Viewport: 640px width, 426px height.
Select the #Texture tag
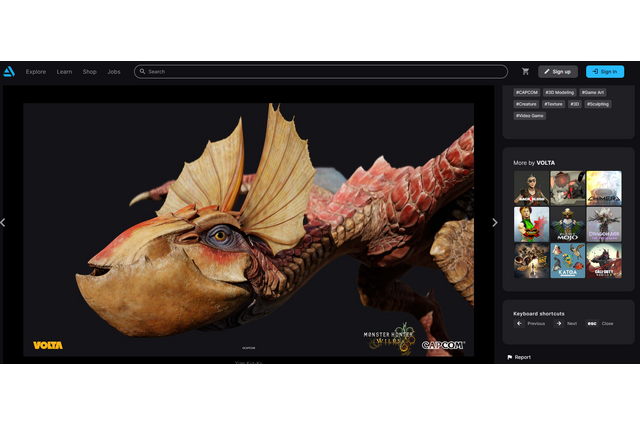coord(553,104)
